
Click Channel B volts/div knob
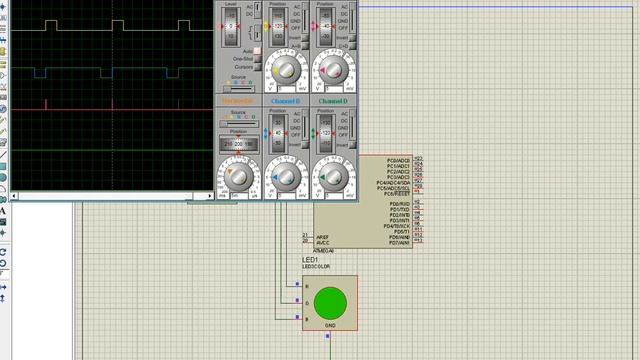[x=286, y=177]
